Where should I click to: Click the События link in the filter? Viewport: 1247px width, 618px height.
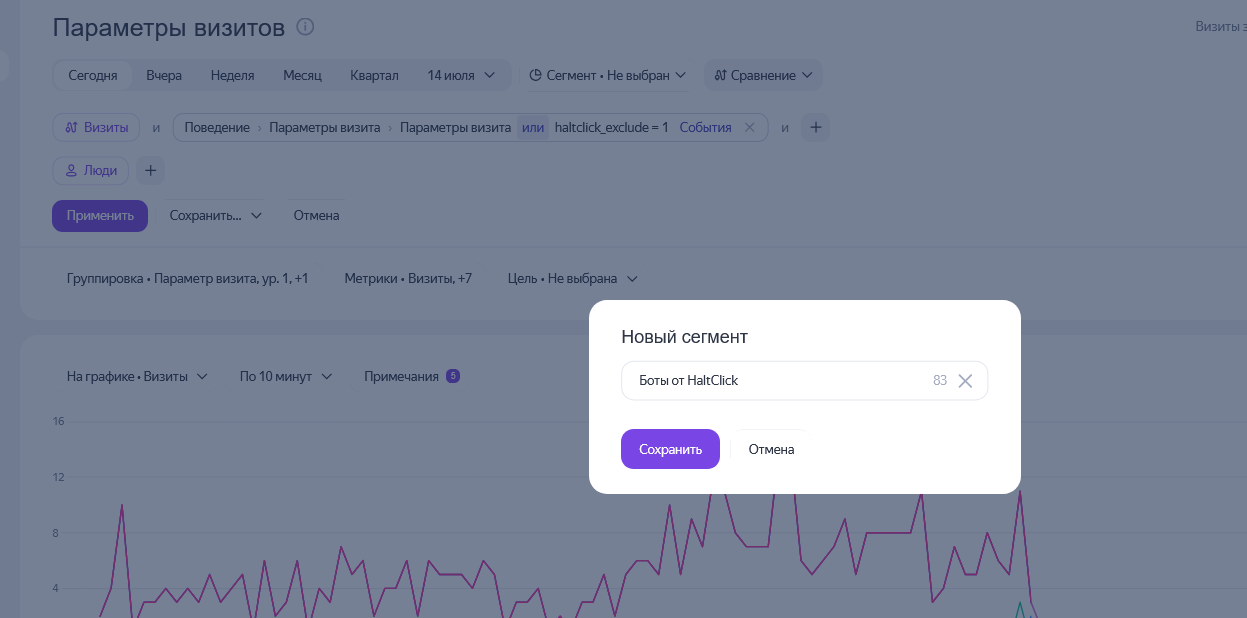coord(705,127)
